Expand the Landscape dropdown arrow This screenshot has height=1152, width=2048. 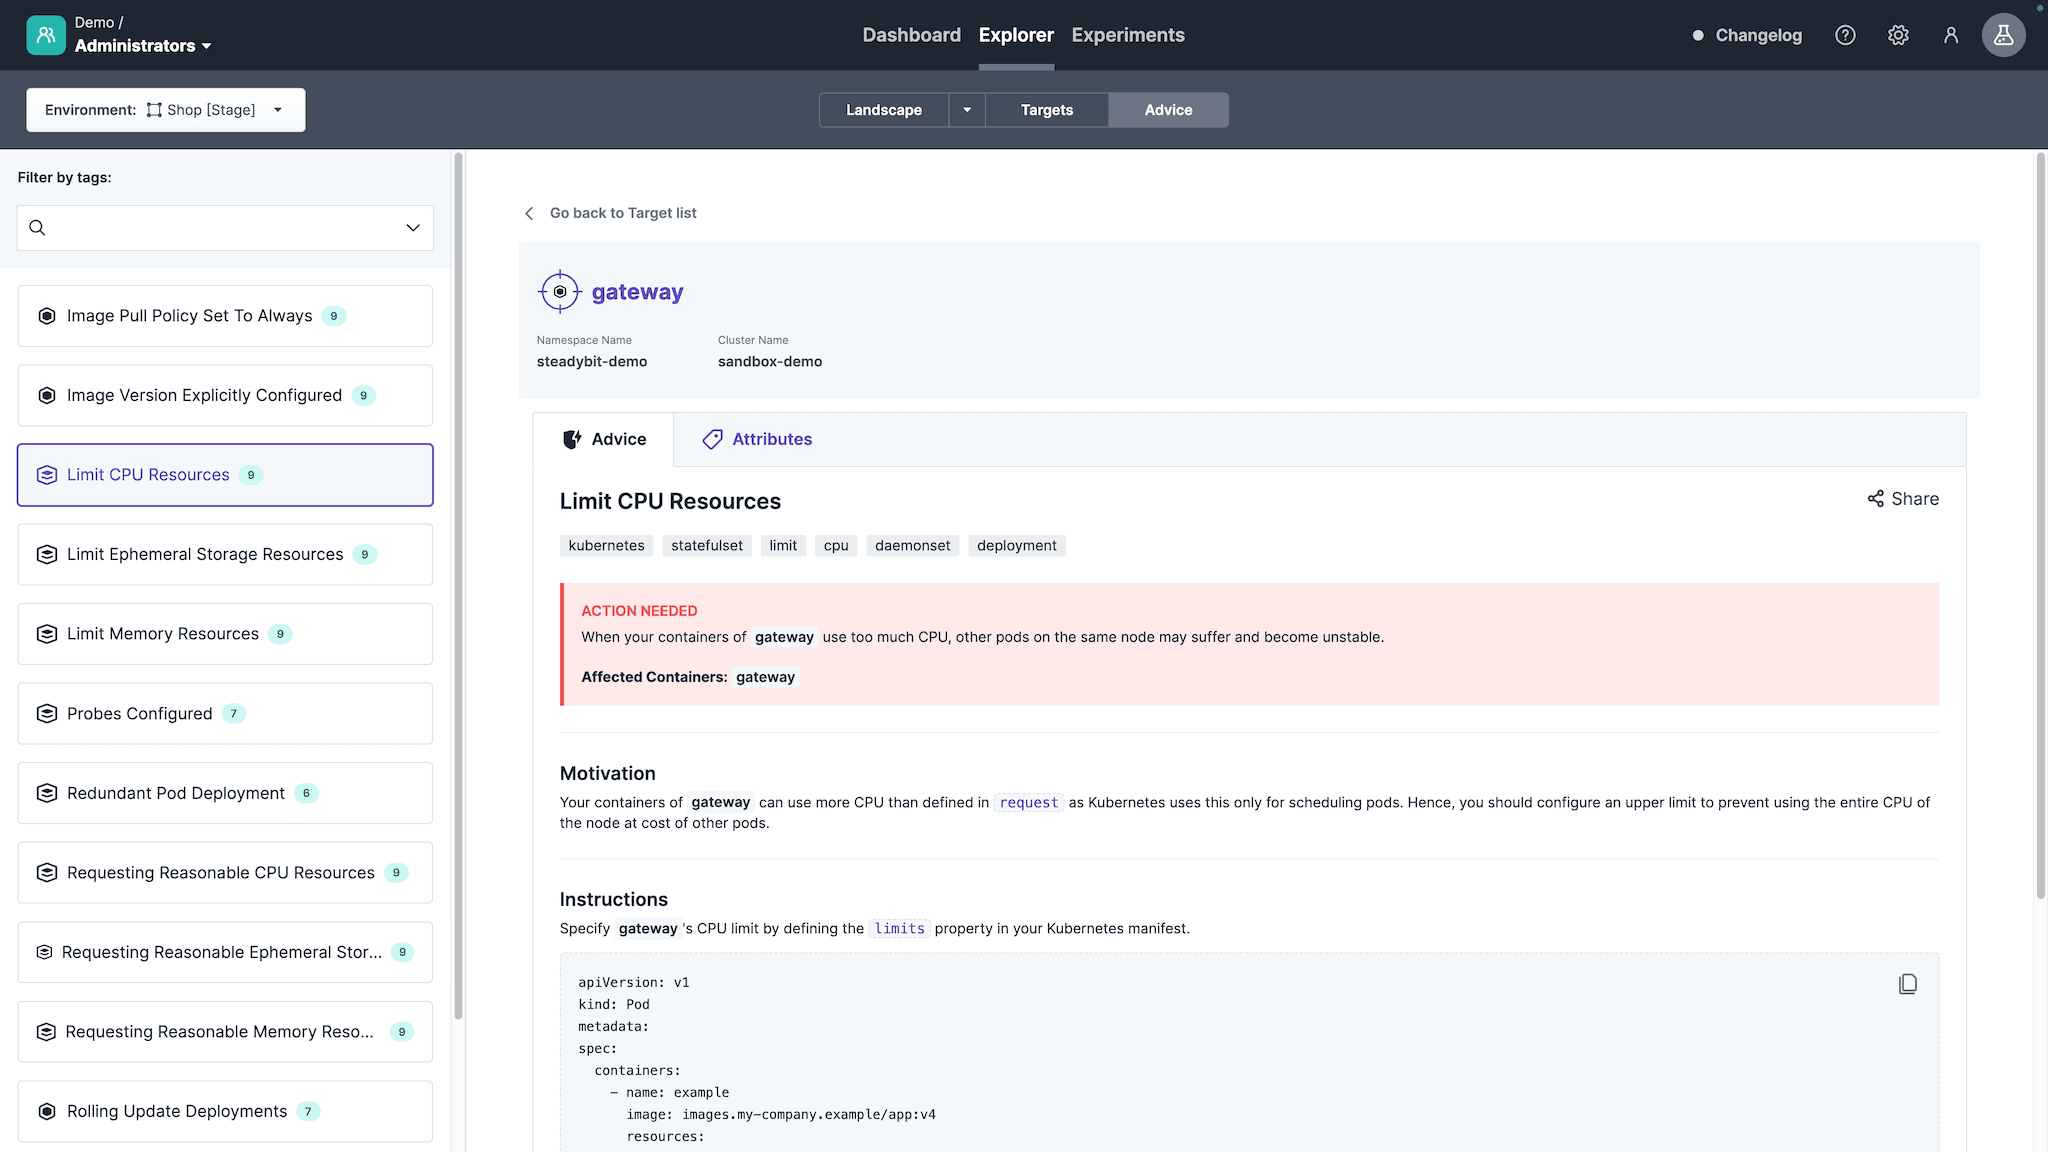(x=966, y=110)
